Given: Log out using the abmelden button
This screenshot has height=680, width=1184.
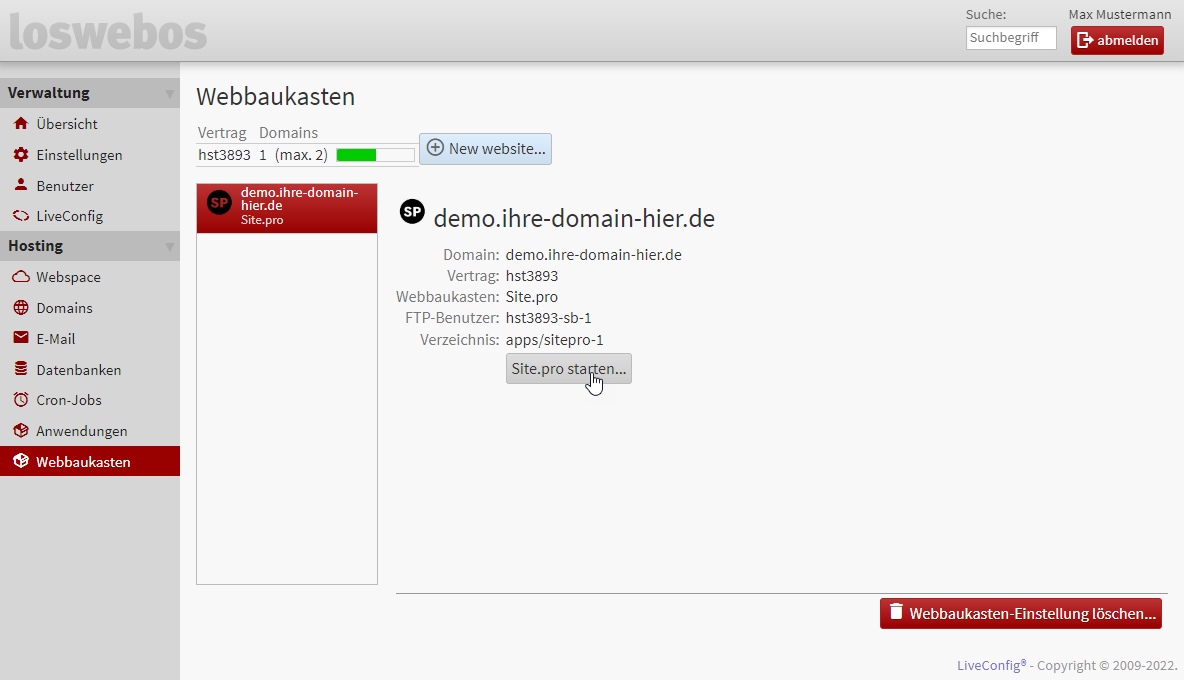Looking at the screenshot, I should pos(1117,40).
